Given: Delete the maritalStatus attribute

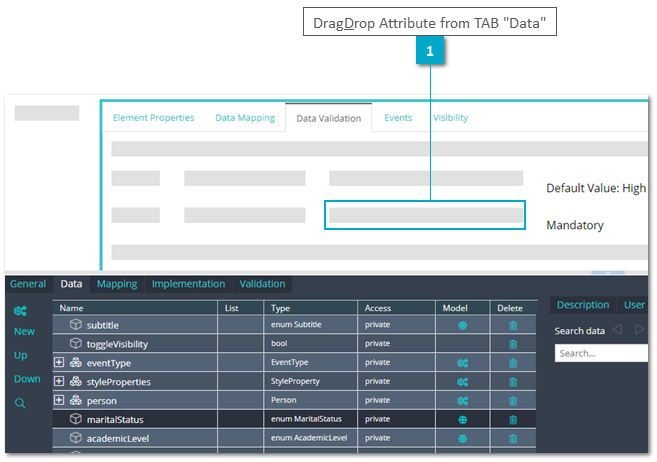Looking at the screenshot, I should 513,420.
